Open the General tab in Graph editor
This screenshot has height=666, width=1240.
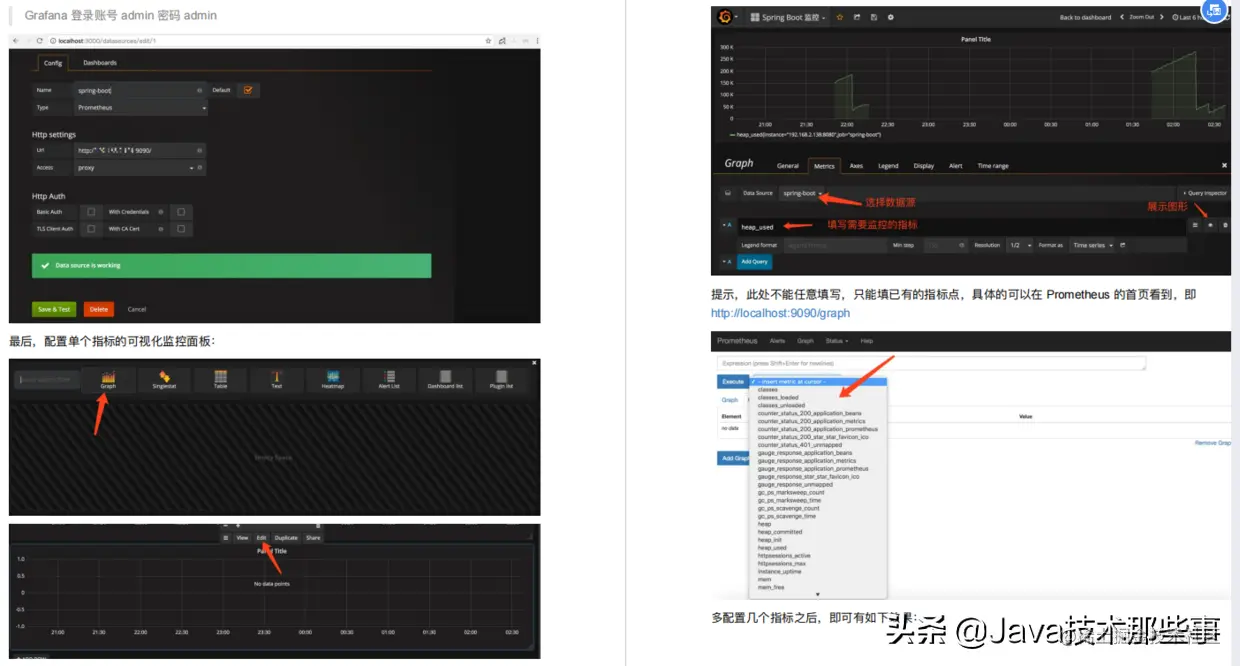(x=788, y=166)
